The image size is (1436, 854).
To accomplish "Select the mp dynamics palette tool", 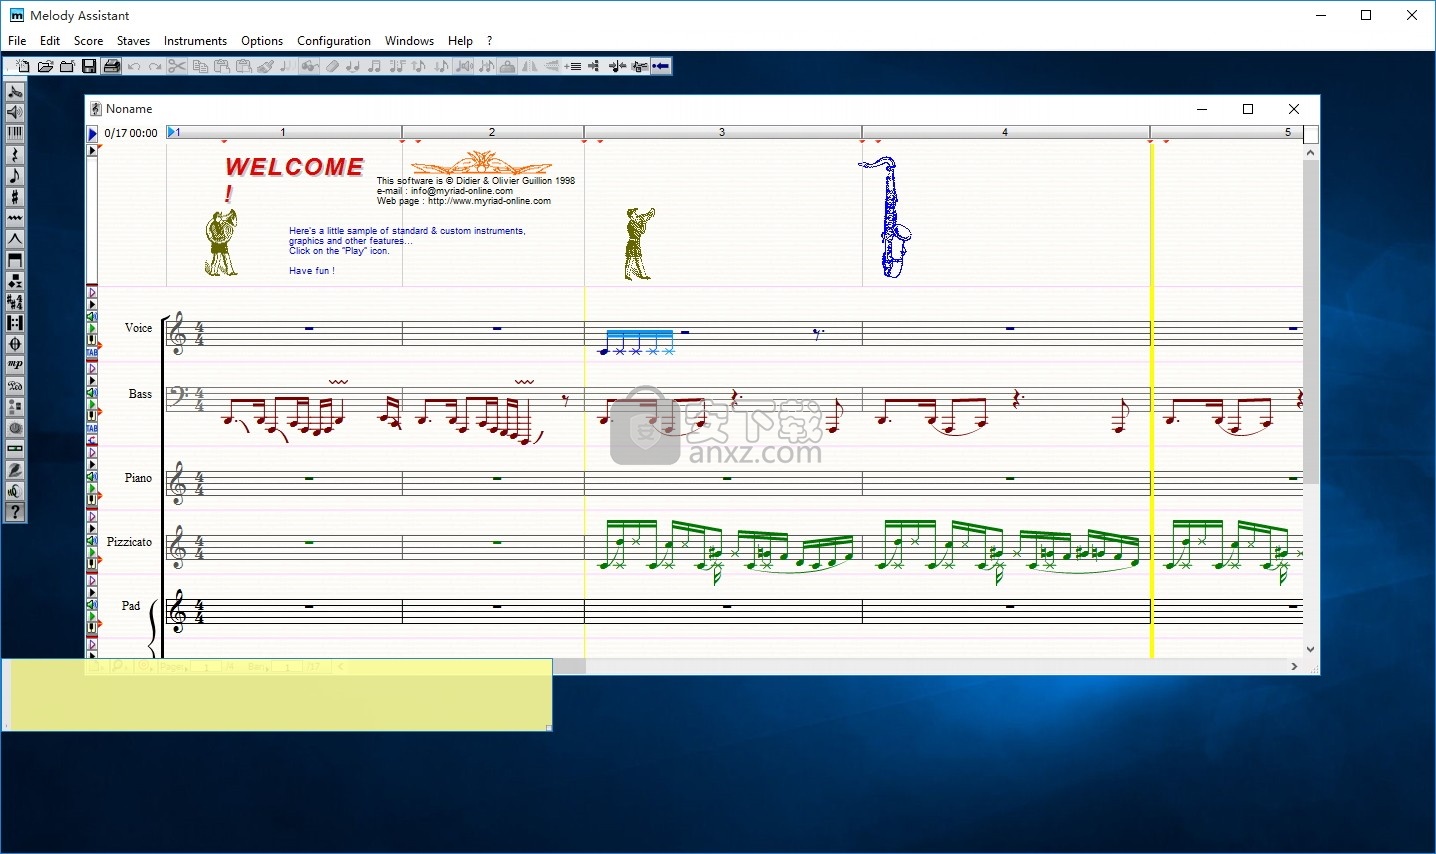I will pos(15,364).
